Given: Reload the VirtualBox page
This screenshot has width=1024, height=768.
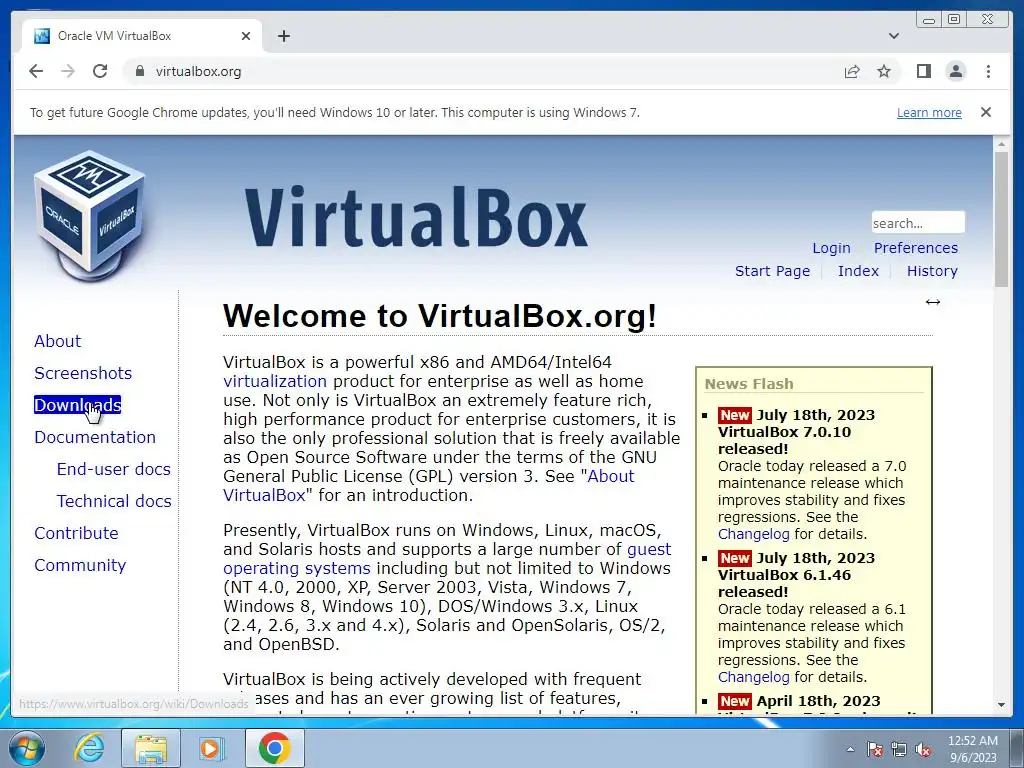Looking at the screenshot, I should (100, 71).
